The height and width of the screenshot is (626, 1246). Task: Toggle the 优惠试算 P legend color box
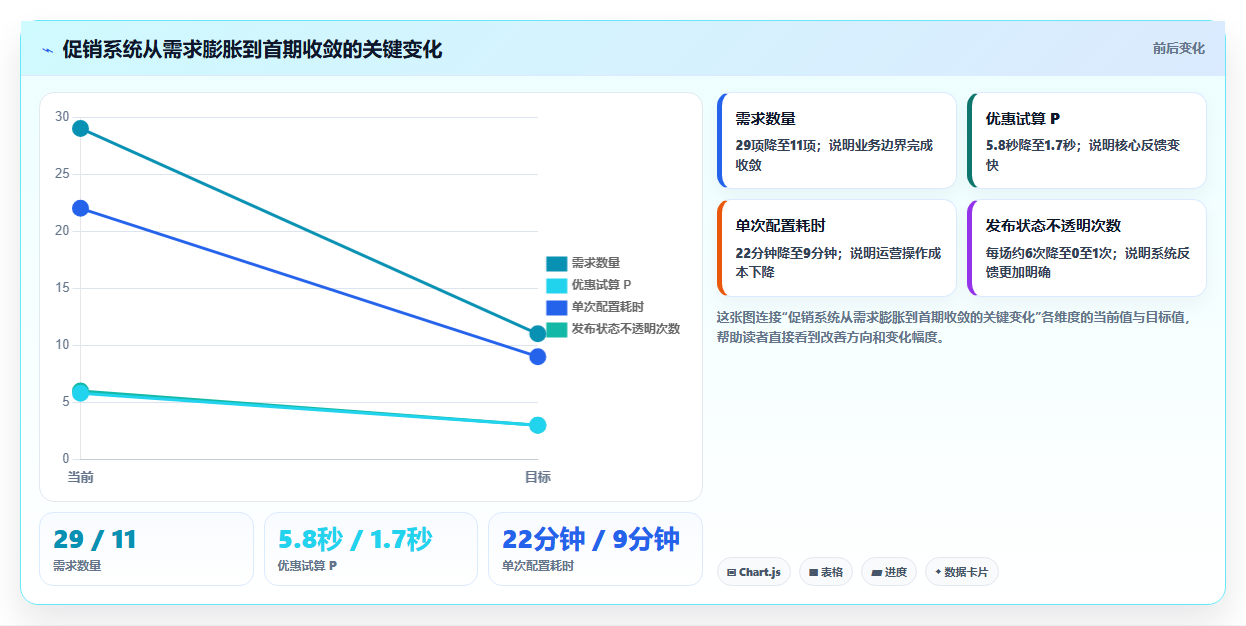tap(556, 285)
